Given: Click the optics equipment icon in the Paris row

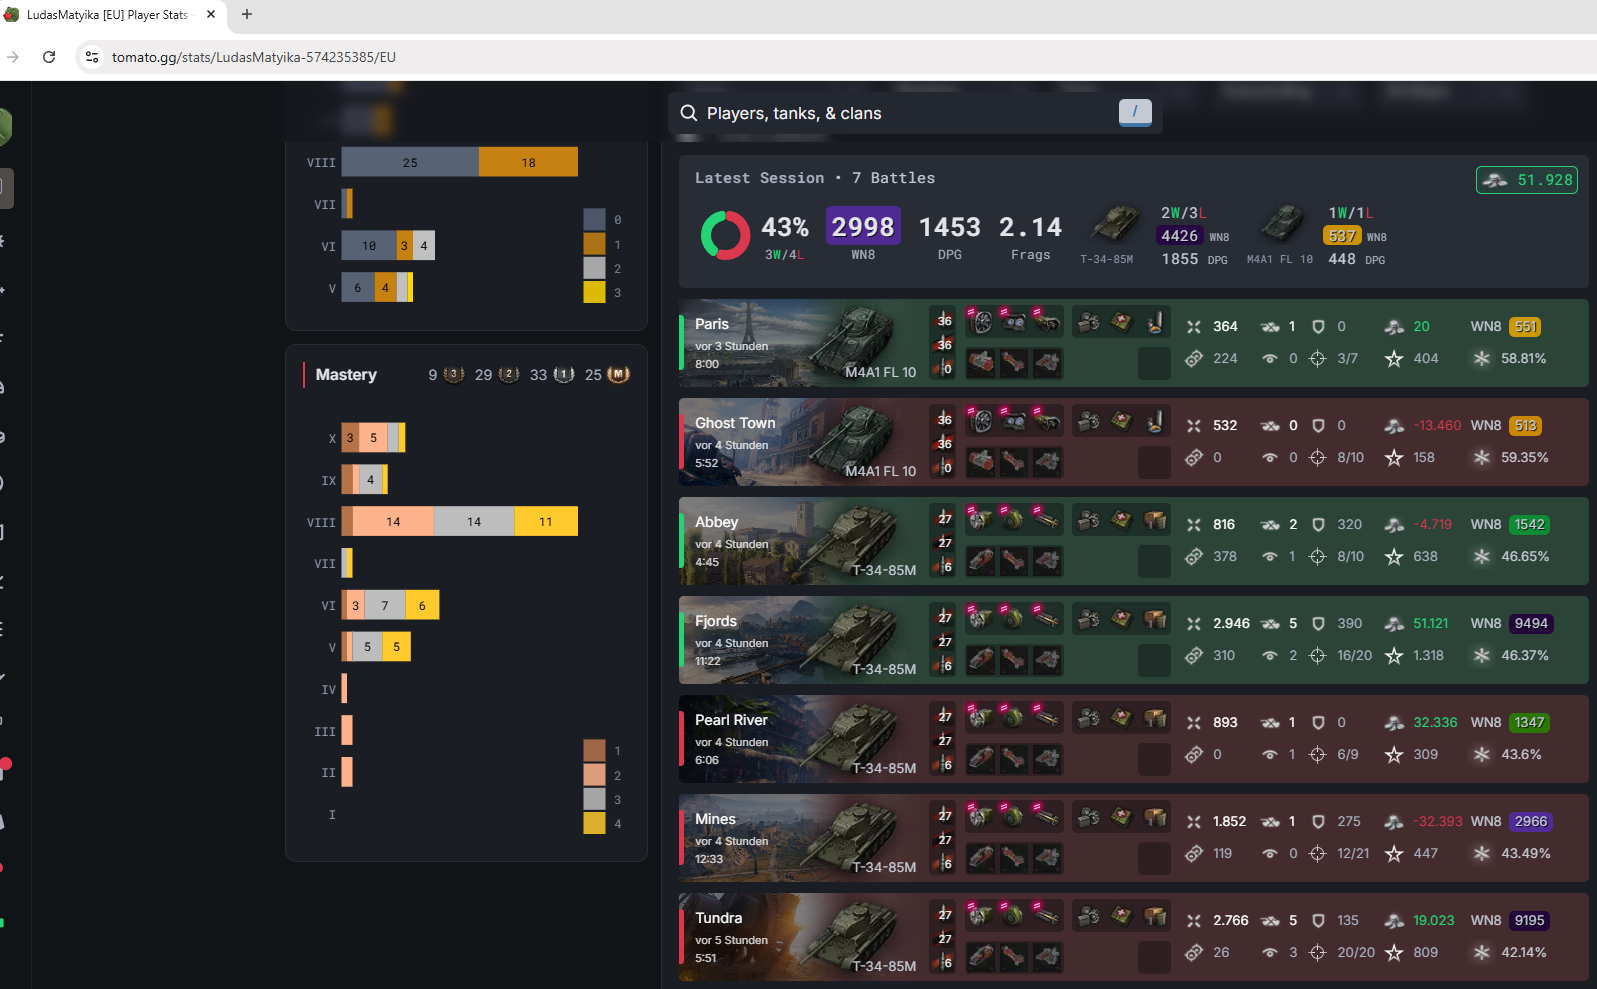Looking at the screenshot, I should coord(1014,322).
